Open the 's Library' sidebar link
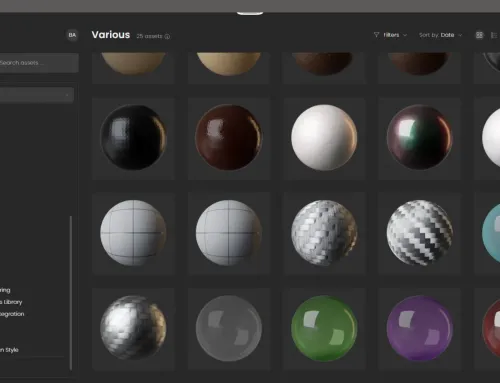The image size is (500, 383). point(11,302)
